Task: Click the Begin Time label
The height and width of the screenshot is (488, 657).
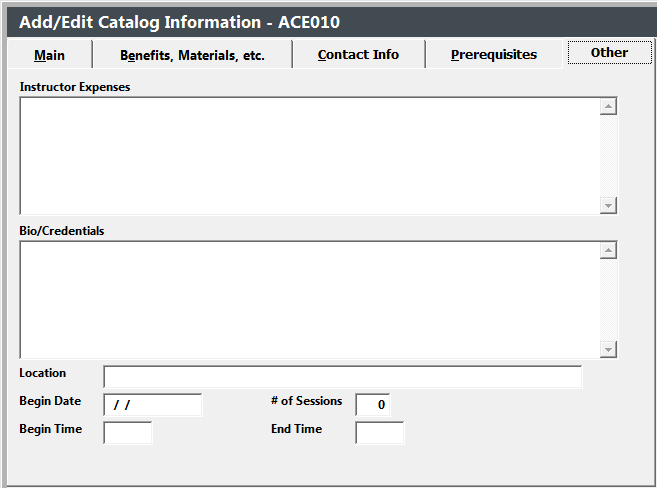Action: pos(51,429)
